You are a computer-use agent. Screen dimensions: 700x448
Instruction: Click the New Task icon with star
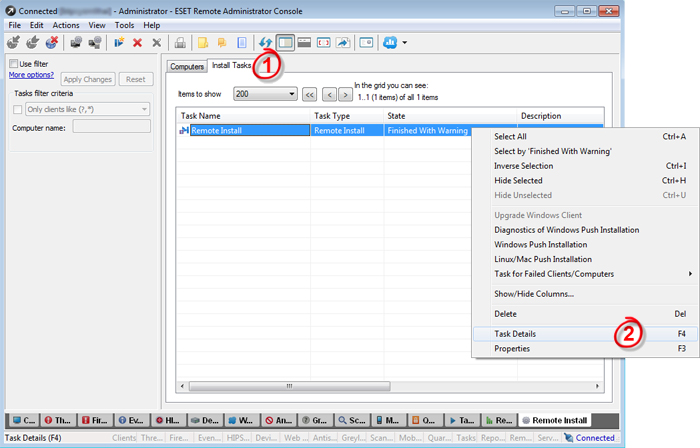119,43
